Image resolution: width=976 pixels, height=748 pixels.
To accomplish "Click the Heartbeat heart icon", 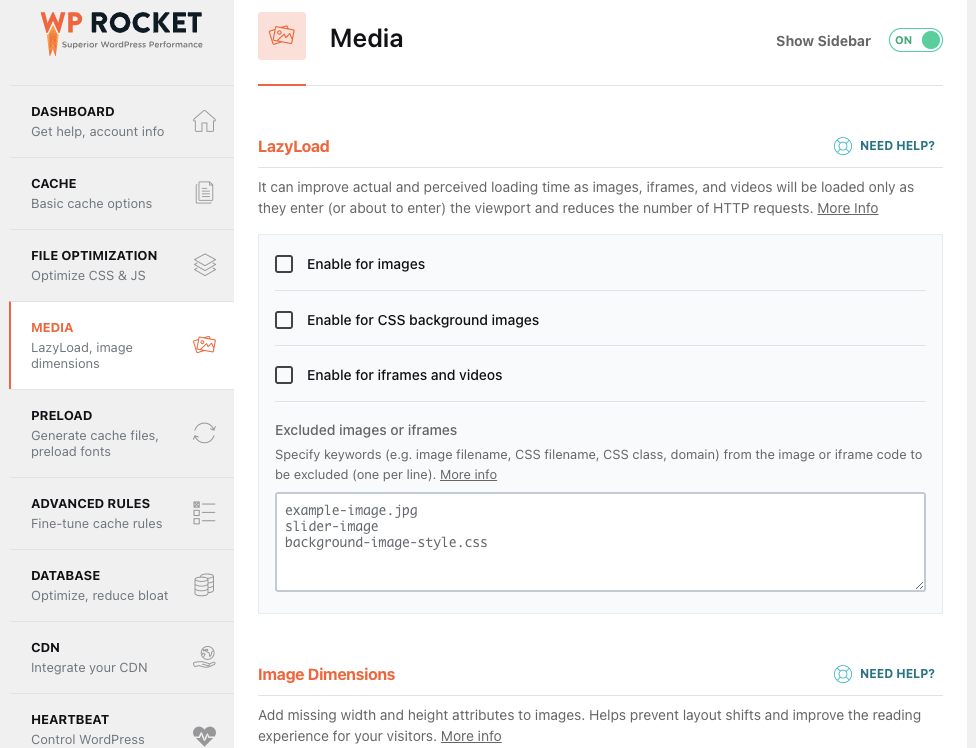I will 204,736.
